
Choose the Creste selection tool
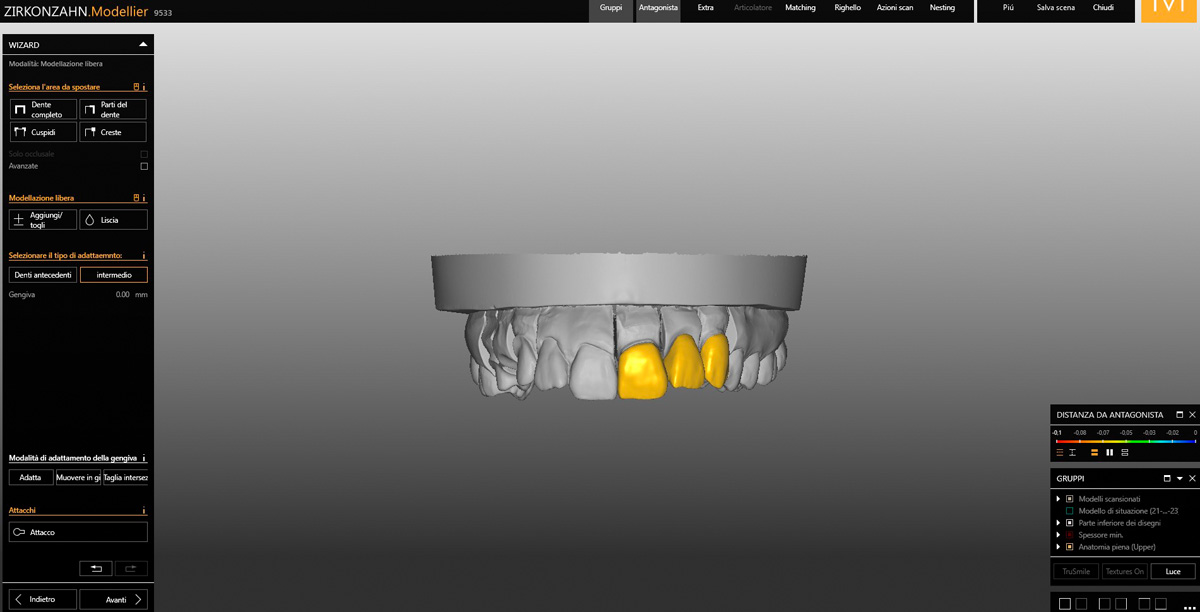point(113,132)
